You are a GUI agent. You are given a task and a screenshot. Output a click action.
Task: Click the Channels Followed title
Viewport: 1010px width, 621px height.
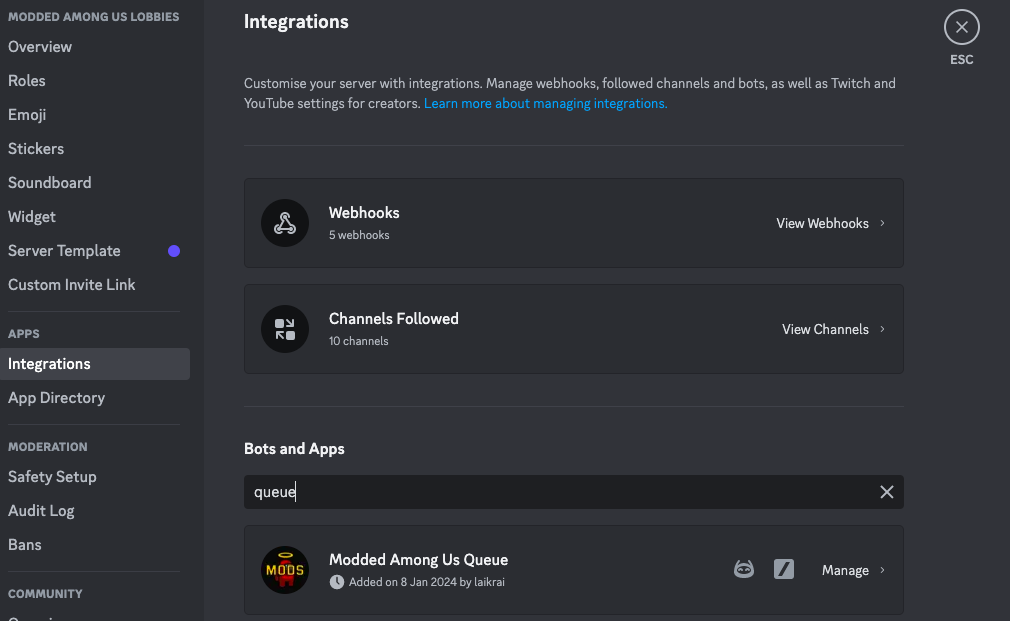coord(394,319)
